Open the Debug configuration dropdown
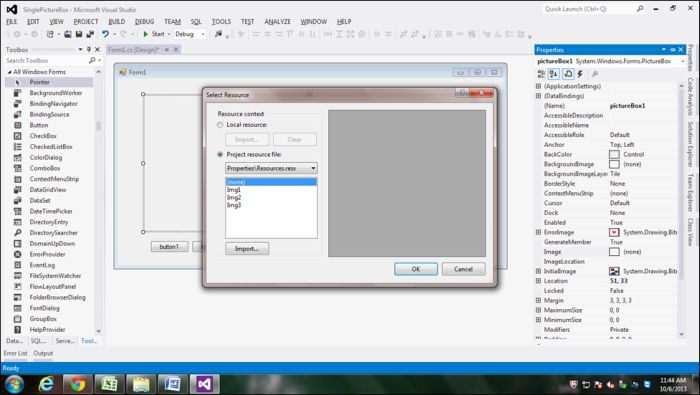Viewport: 700px width, 395px height. click(190, 34)
